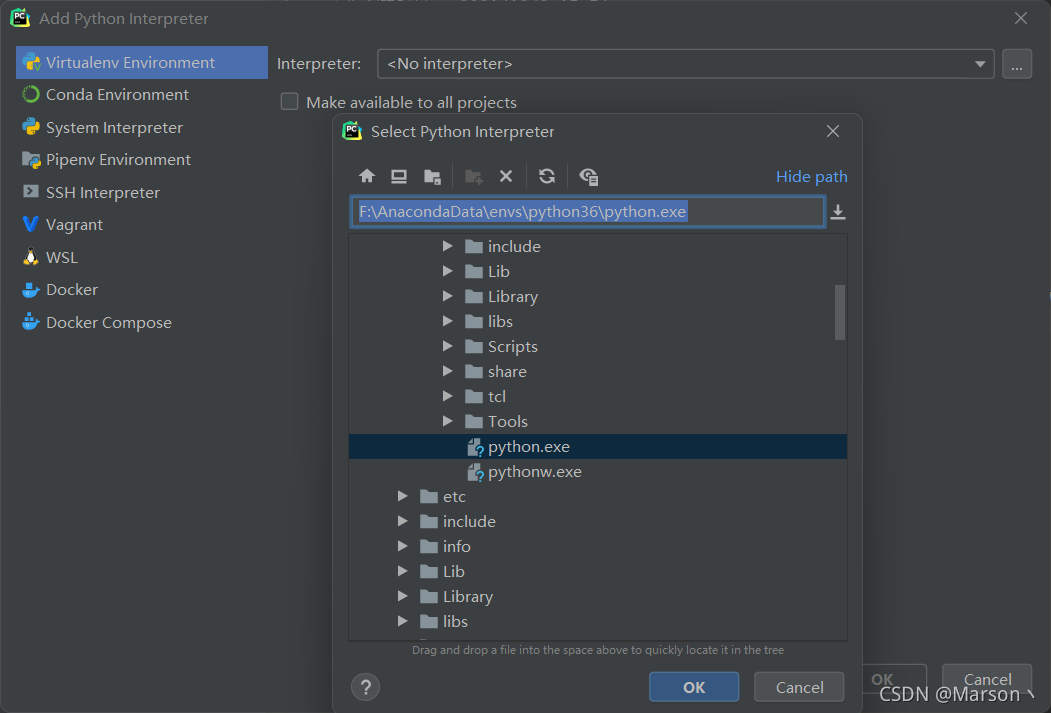Click the SSH Interpreter terminal icon
The height and width of the screenshot is (713, 1051).
coord(31,192)
